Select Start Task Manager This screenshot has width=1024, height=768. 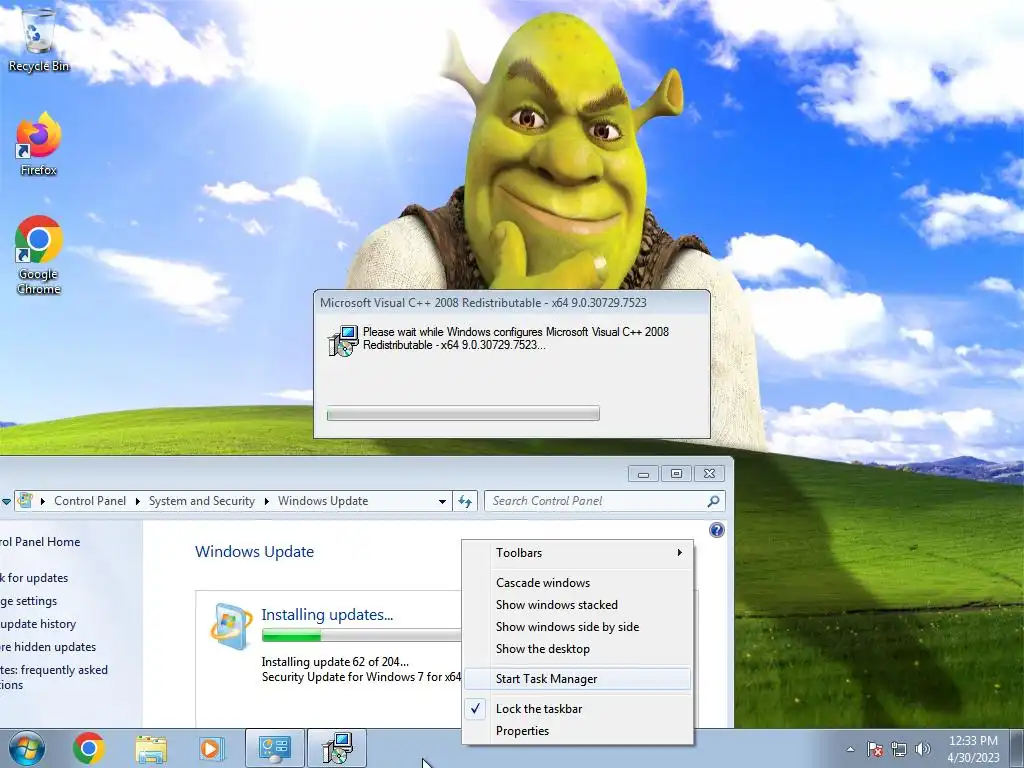578,679
